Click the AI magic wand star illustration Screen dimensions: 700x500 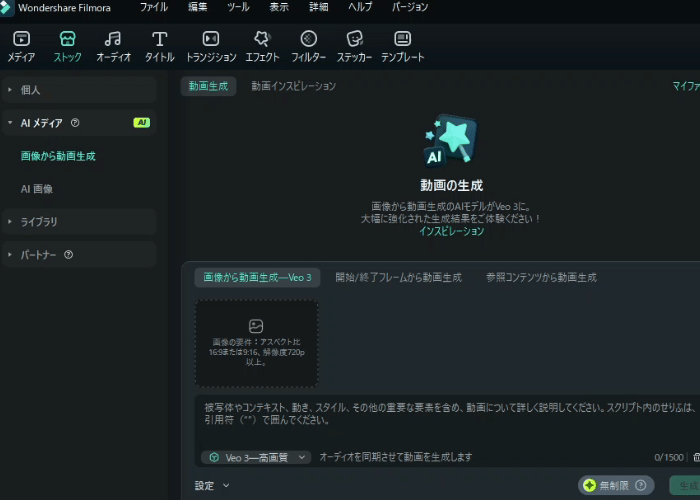tap(450, 140)
